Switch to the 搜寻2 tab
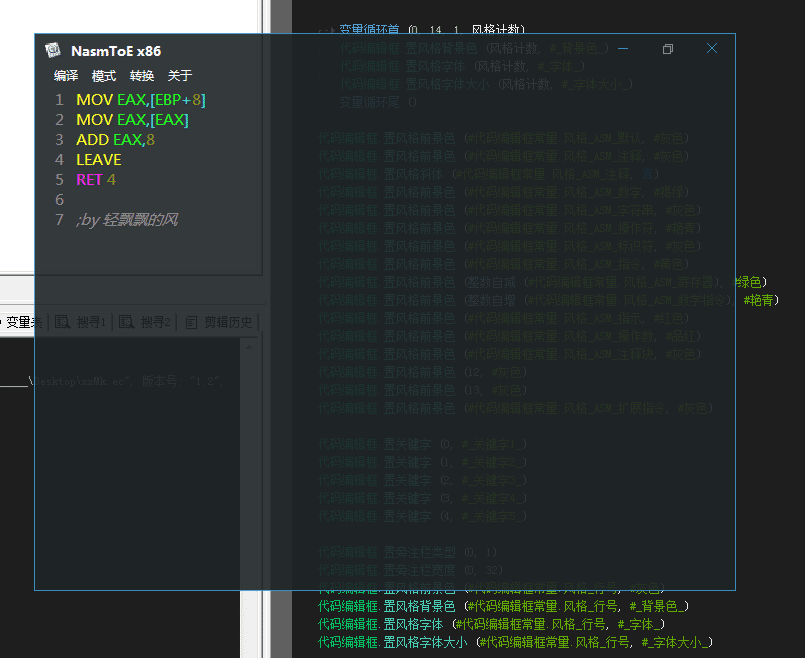This screenshot has height=658, width=805. (146, 322)
